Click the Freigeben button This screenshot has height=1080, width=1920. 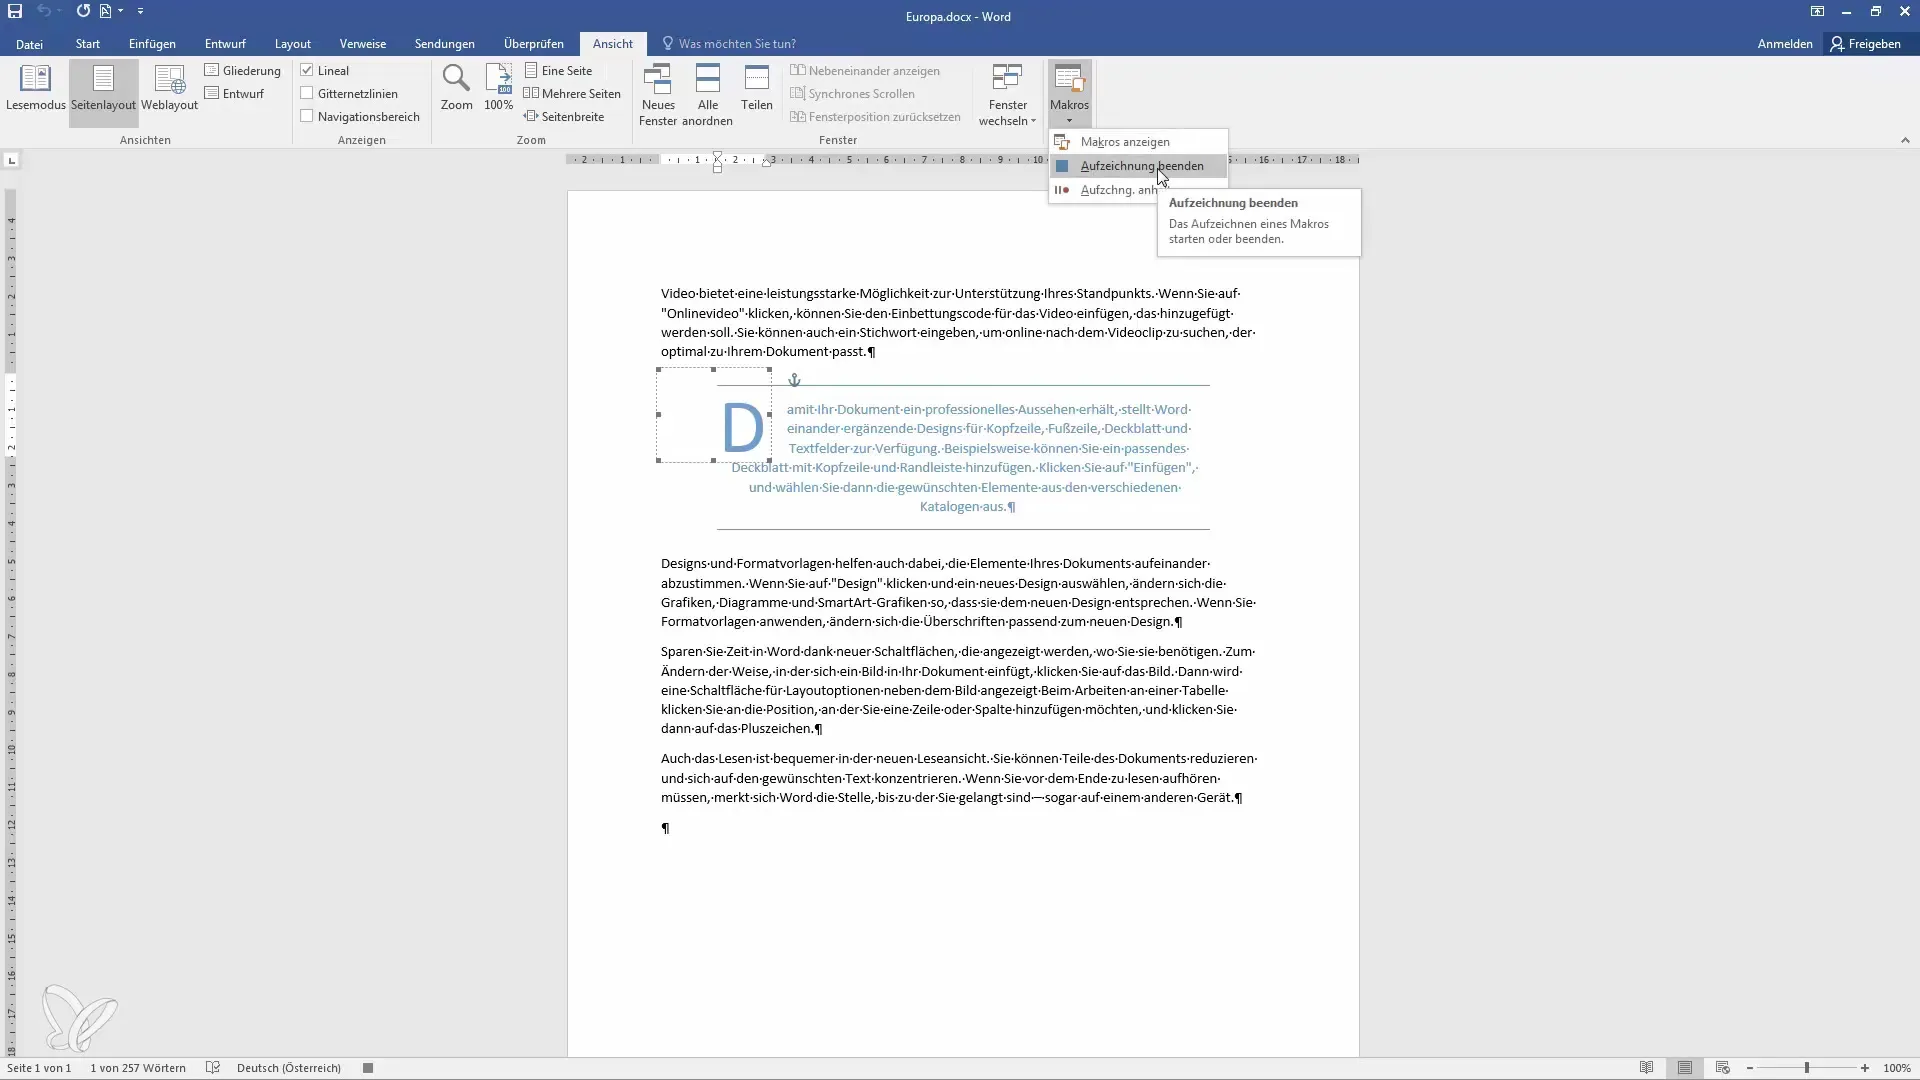tap(1866, 44)
